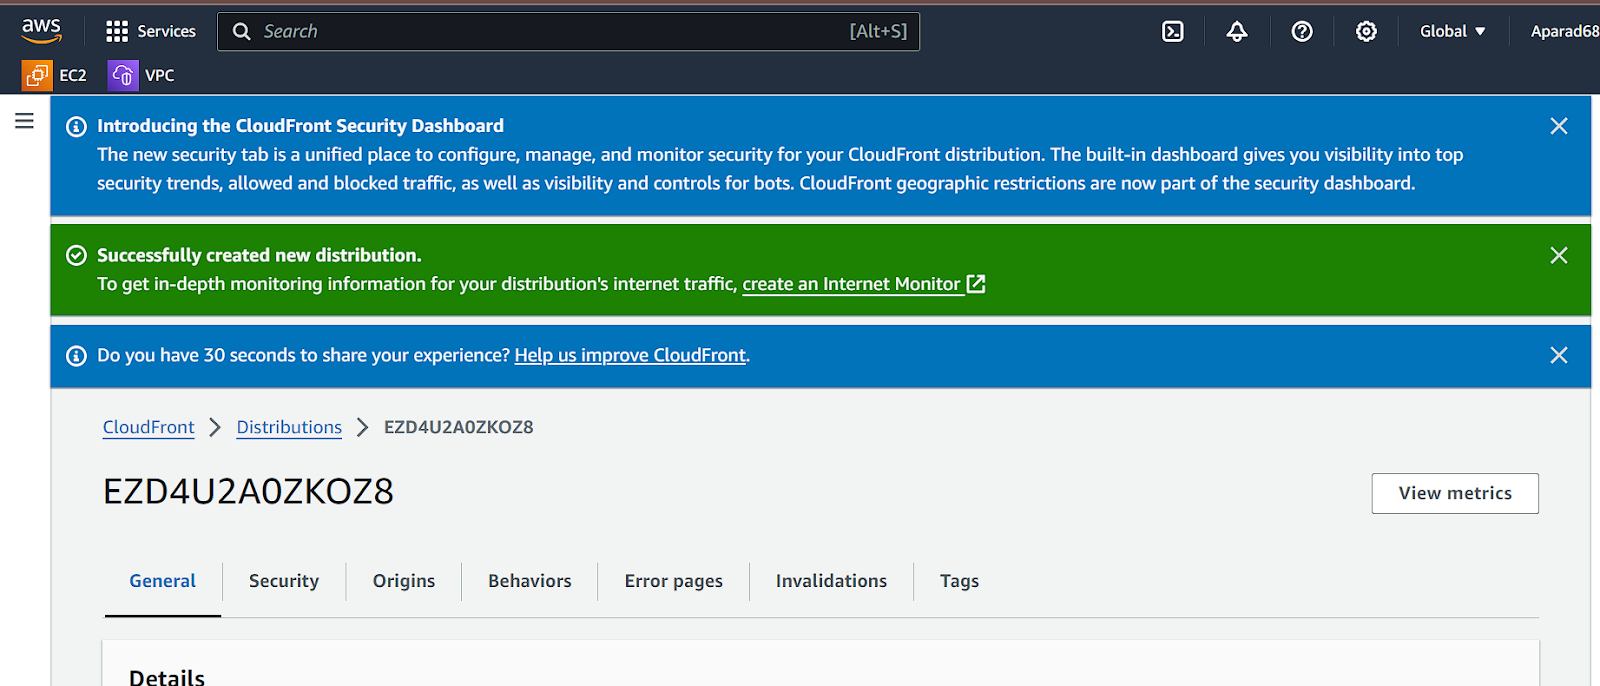This screenshot has width=1600, height=686.
Task: Click the info icon in feedback banner
Action: (76, 356)
